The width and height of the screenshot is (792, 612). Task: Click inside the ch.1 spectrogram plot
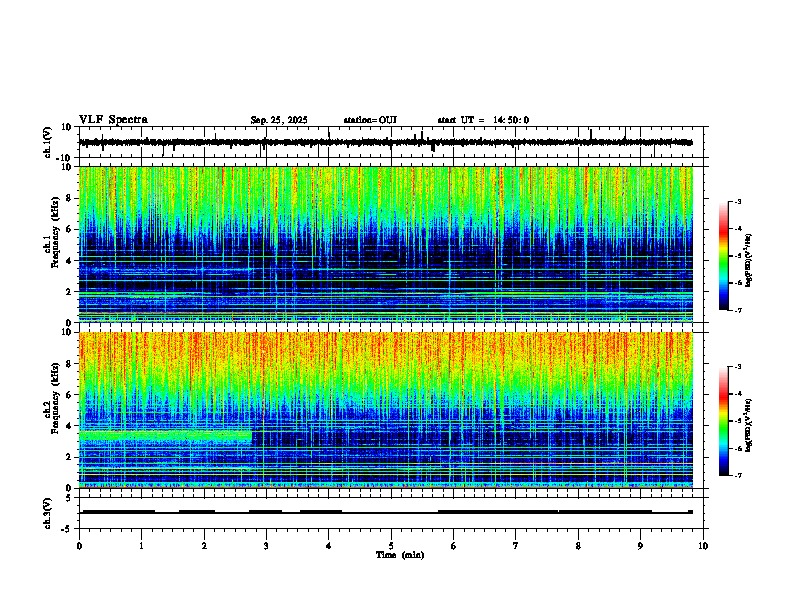pos(386,244)
